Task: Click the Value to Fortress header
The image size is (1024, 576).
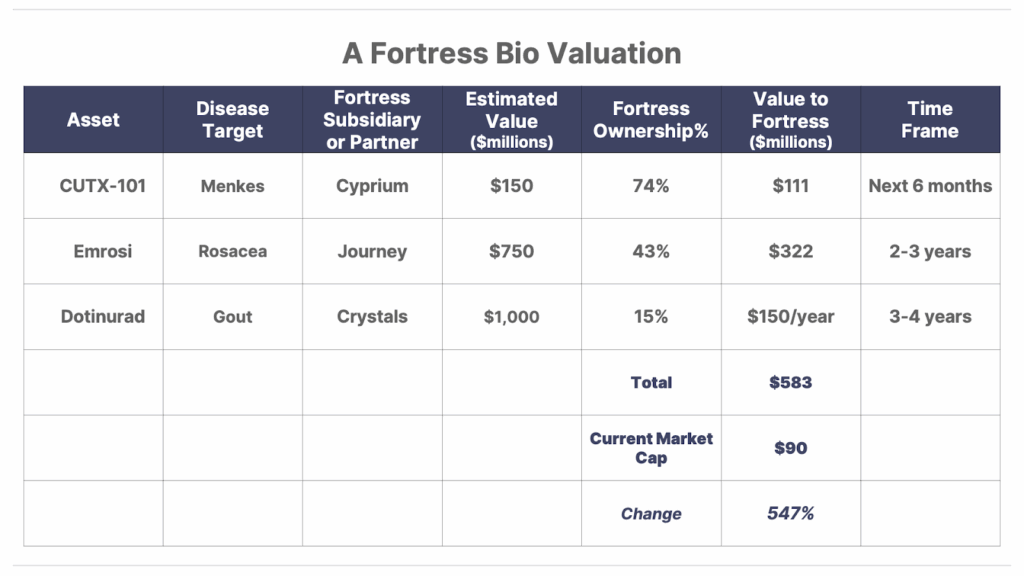Action: tap(791, 120)
